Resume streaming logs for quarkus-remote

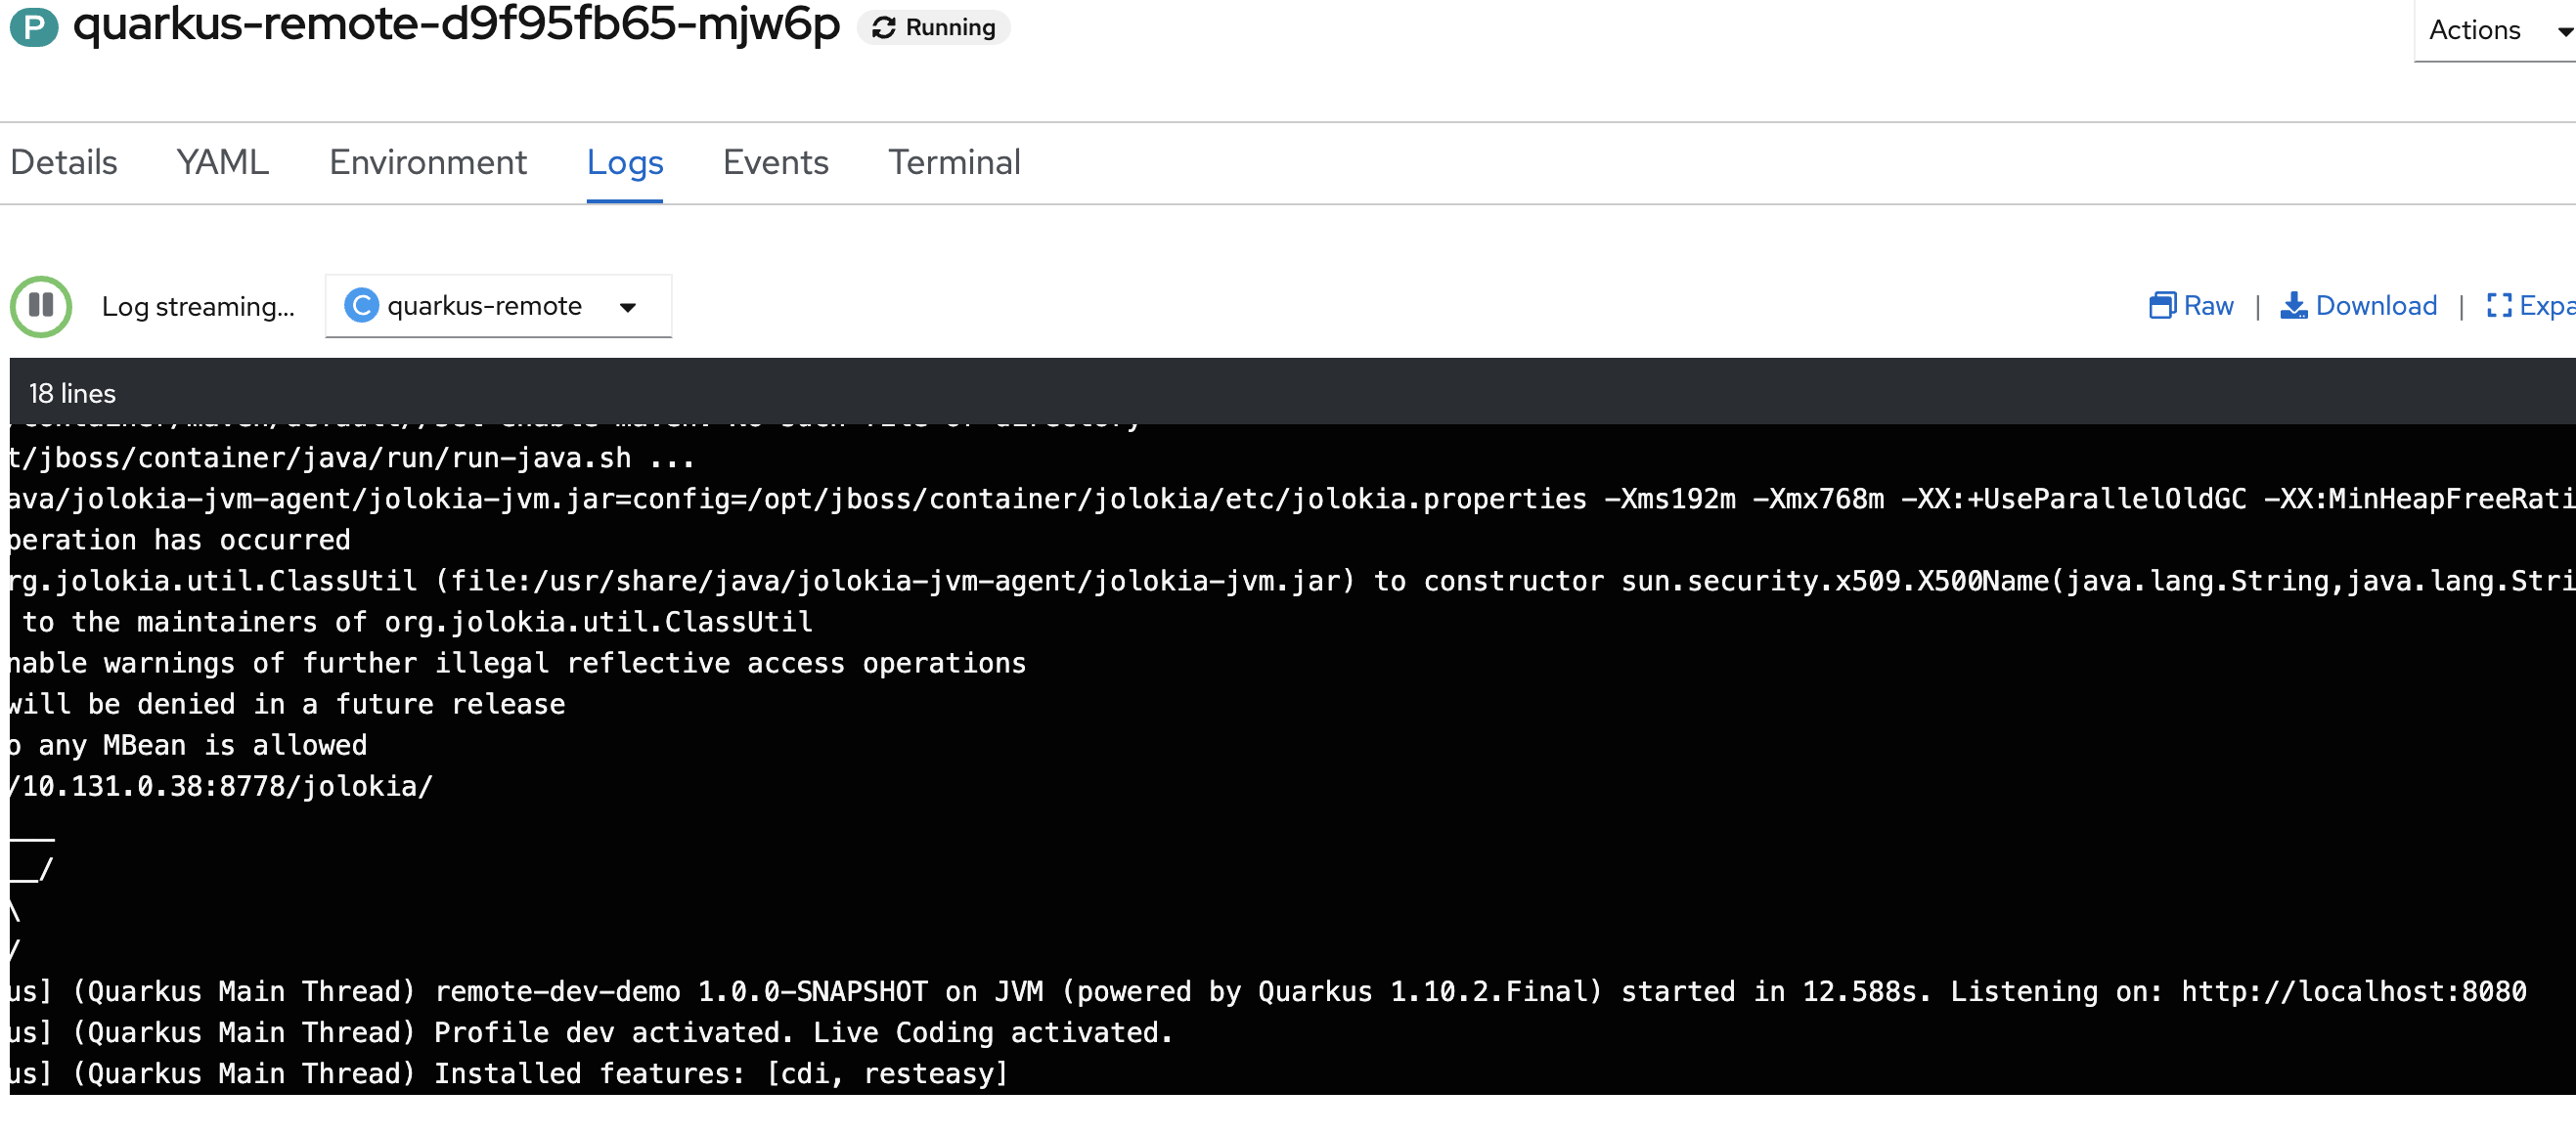coord(41,306)
